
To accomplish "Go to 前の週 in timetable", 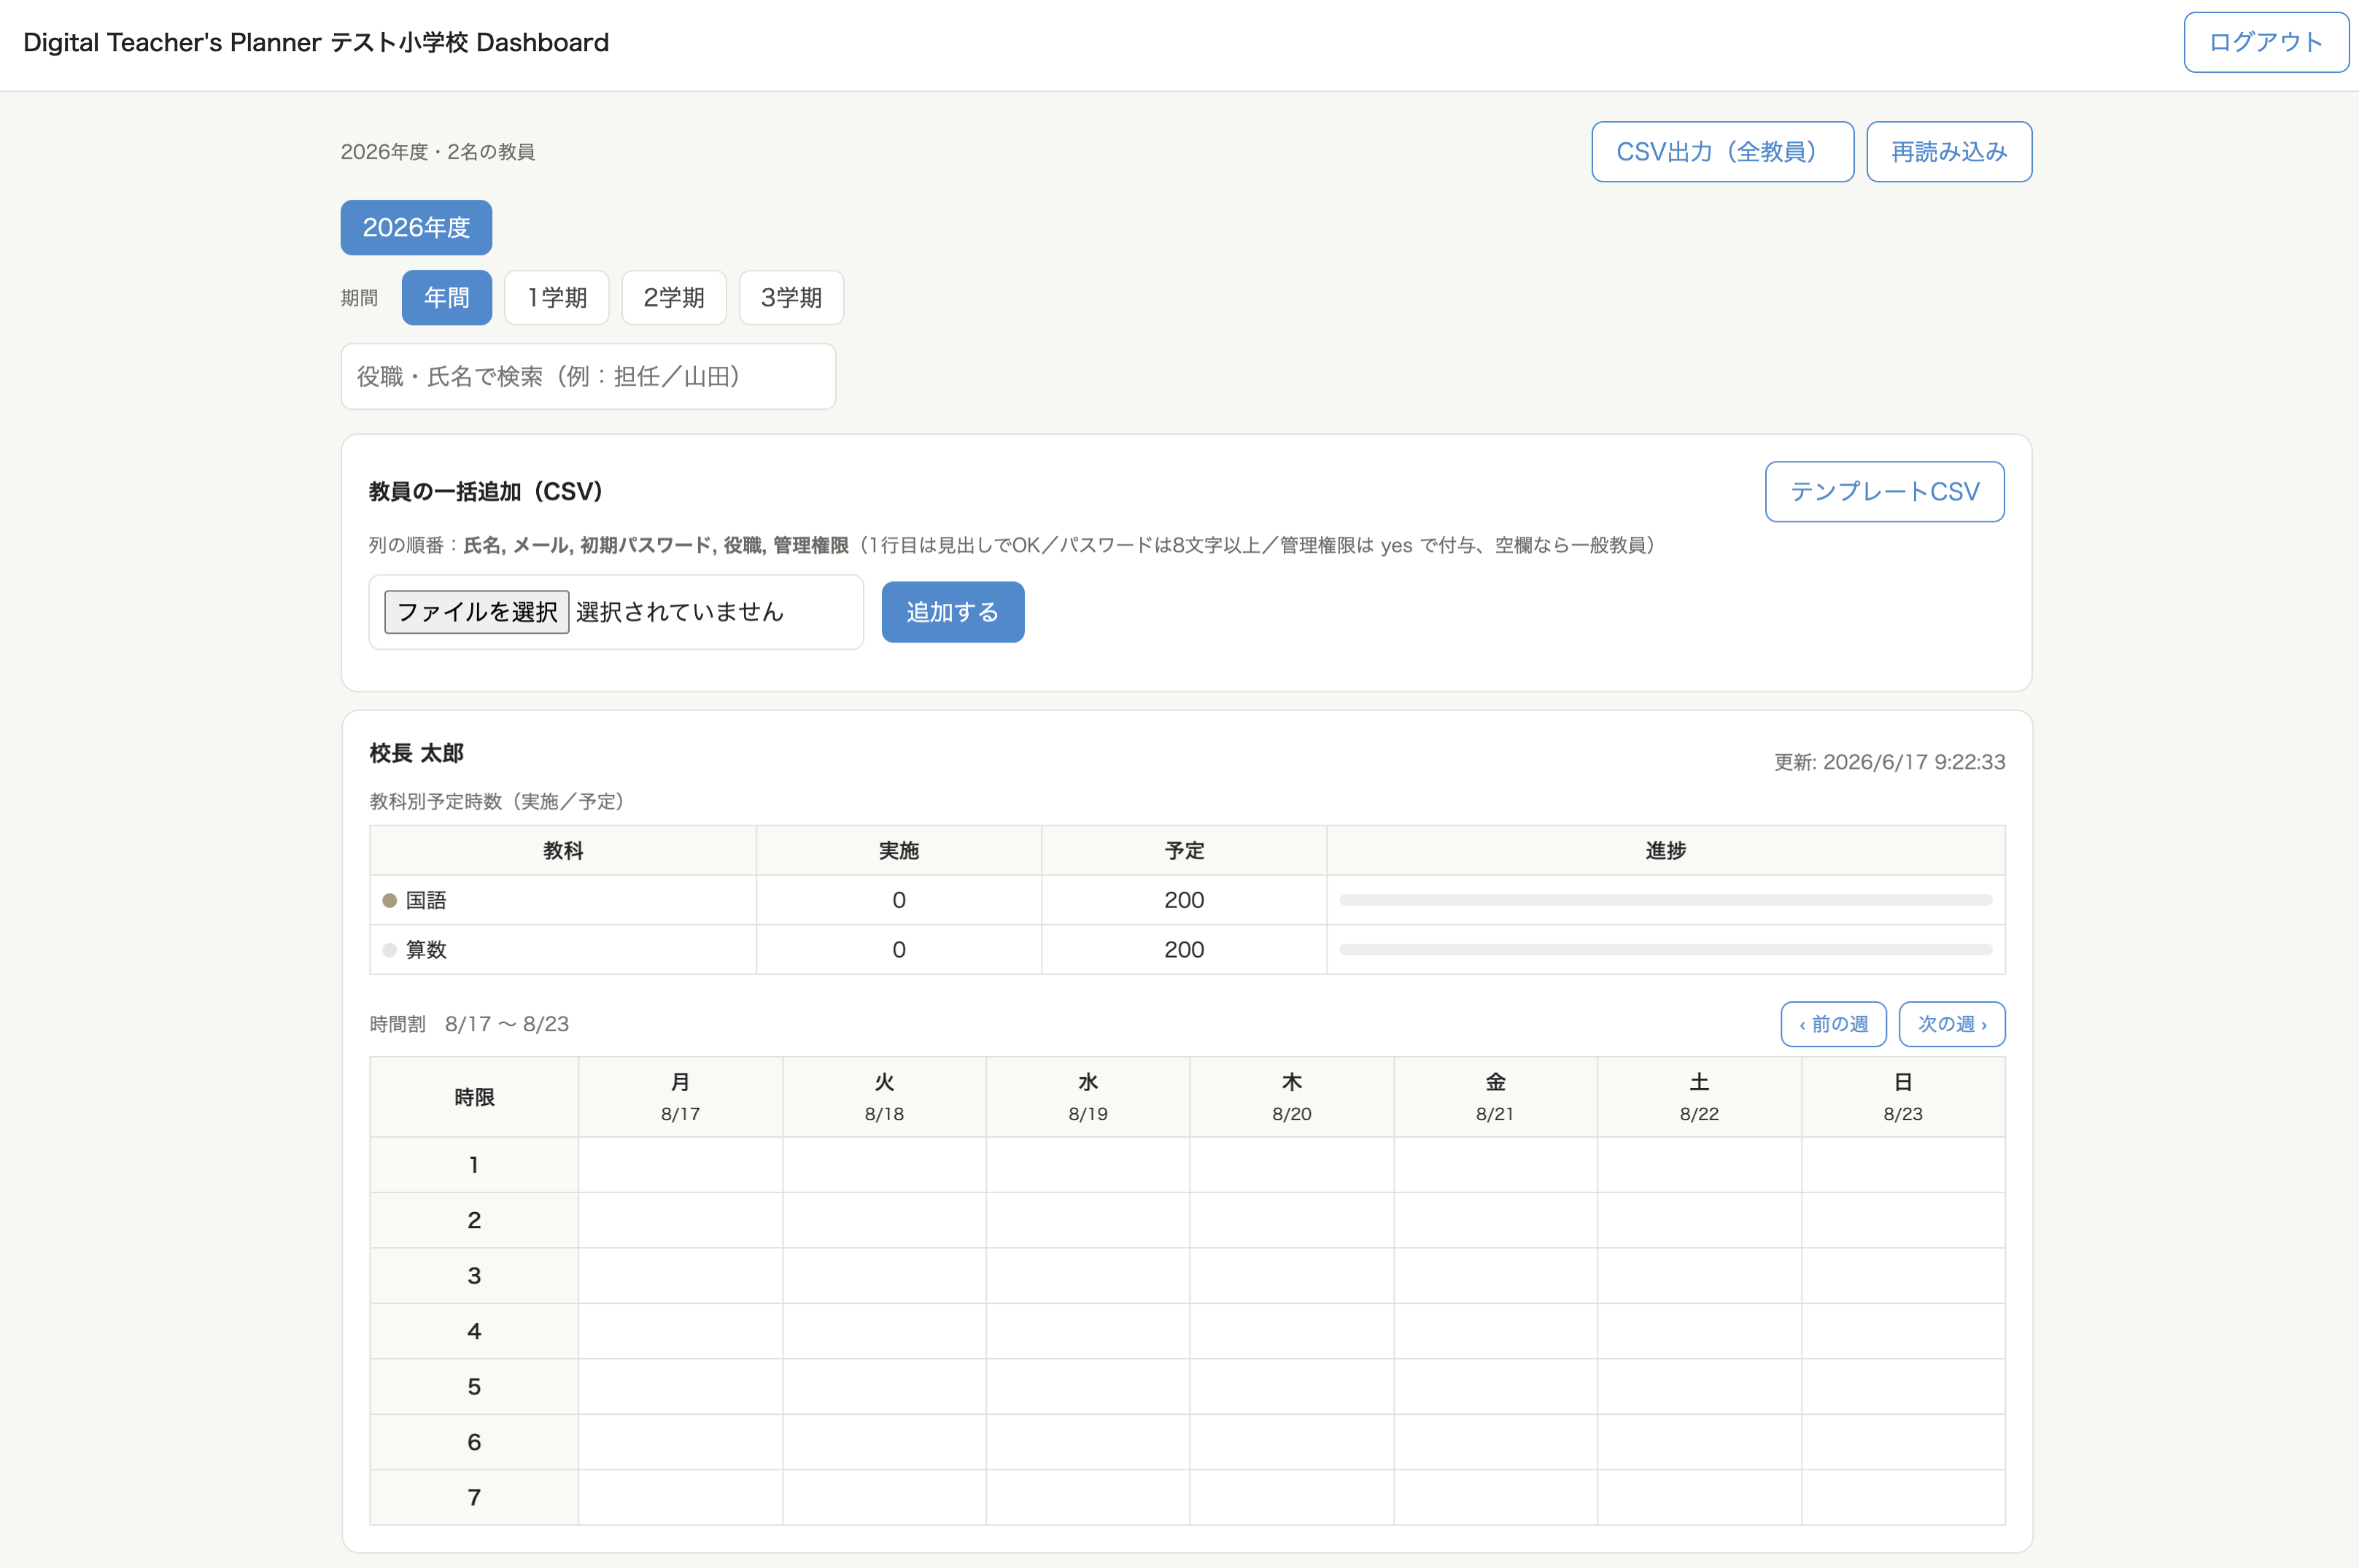I will point(1833,1024).
